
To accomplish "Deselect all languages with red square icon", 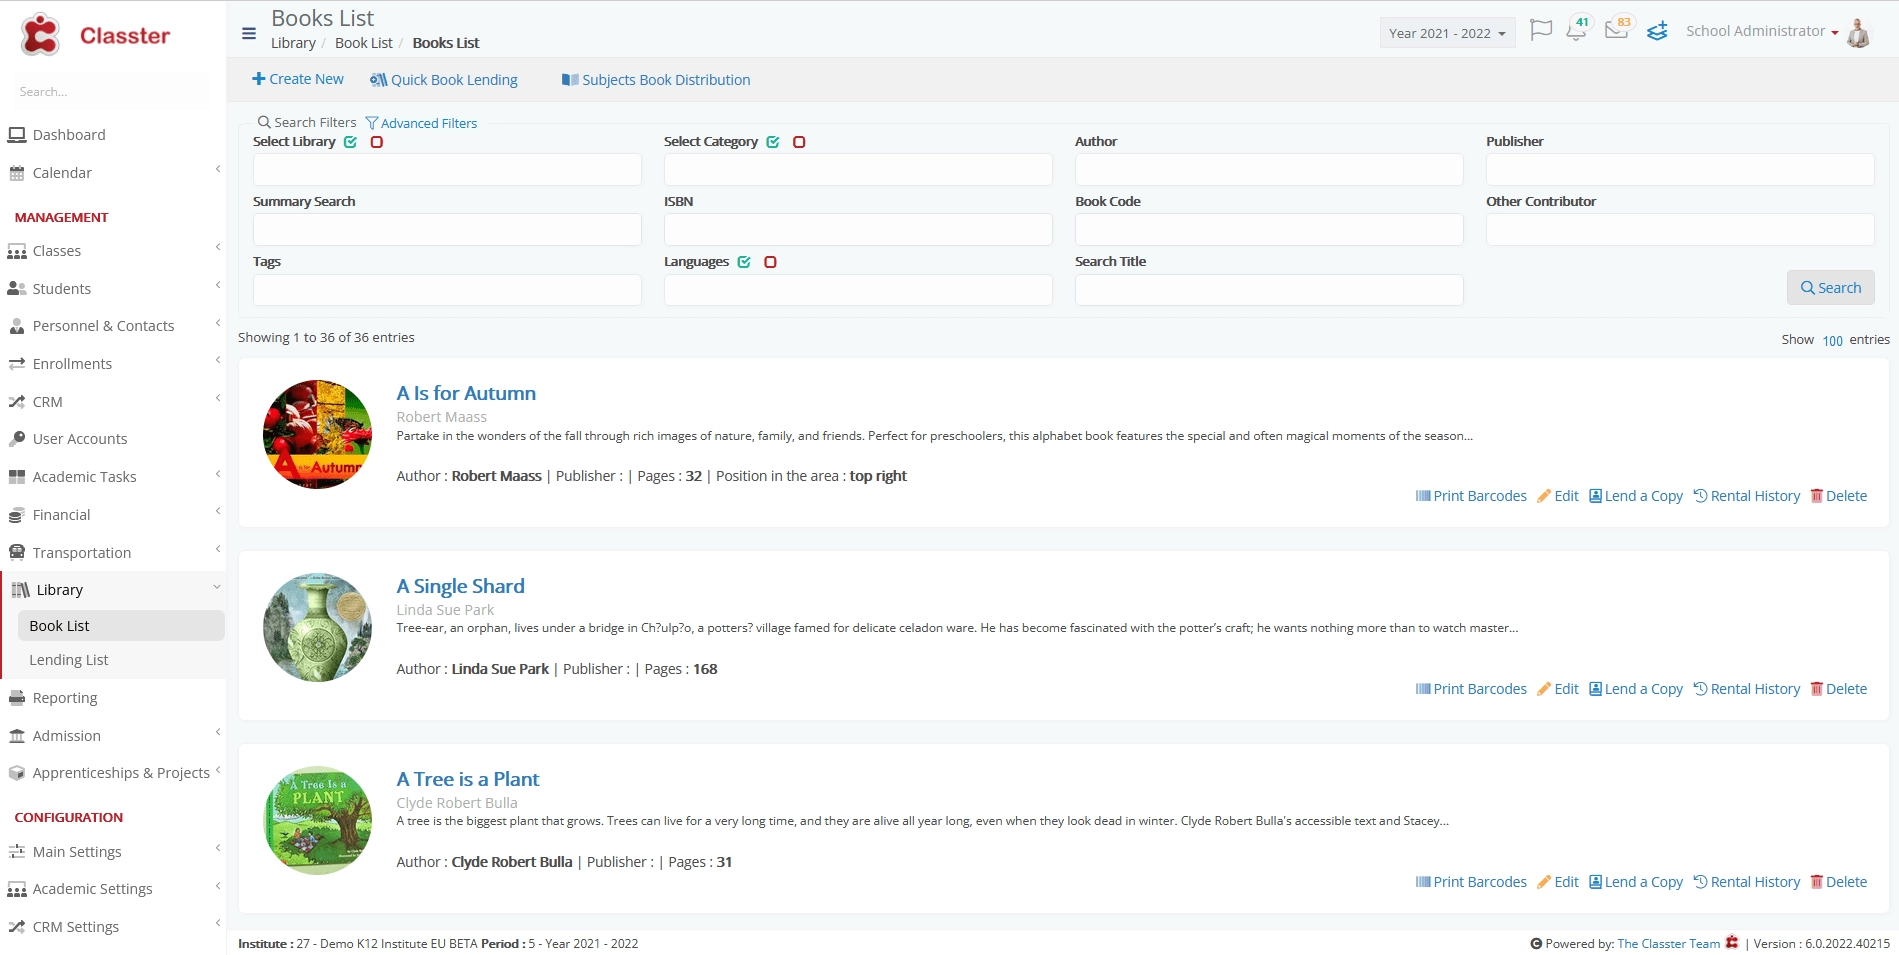I will (x=770, y=262).
